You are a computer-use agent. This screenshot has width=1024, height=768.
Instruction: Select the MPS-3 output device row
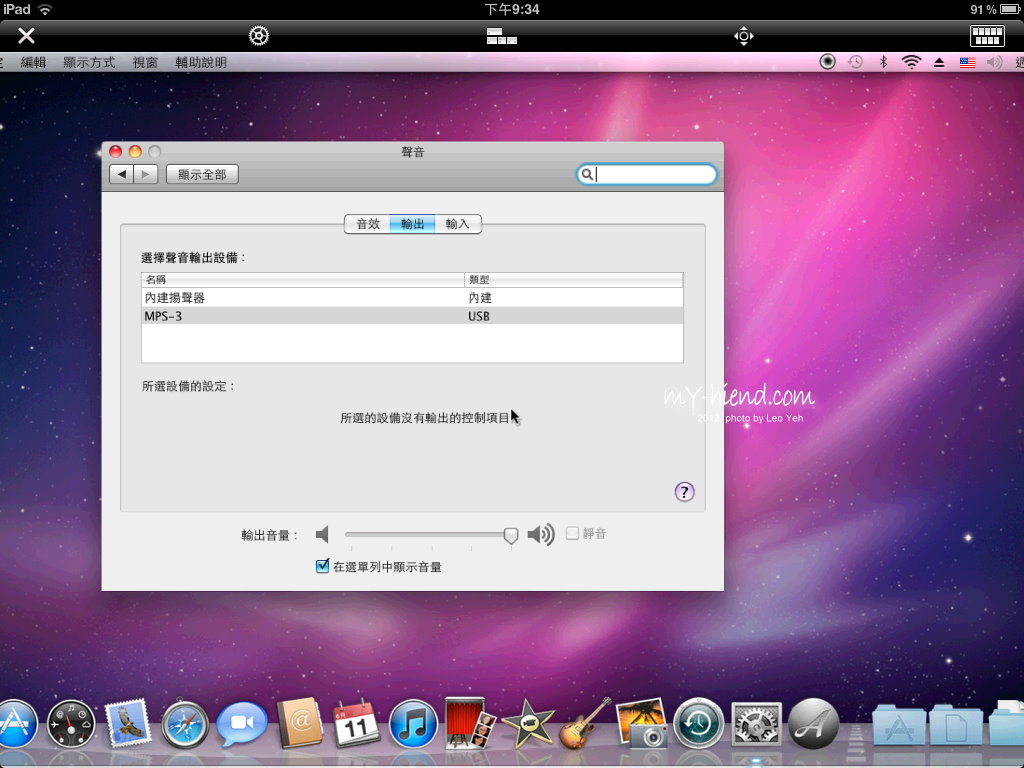(412, 316)
